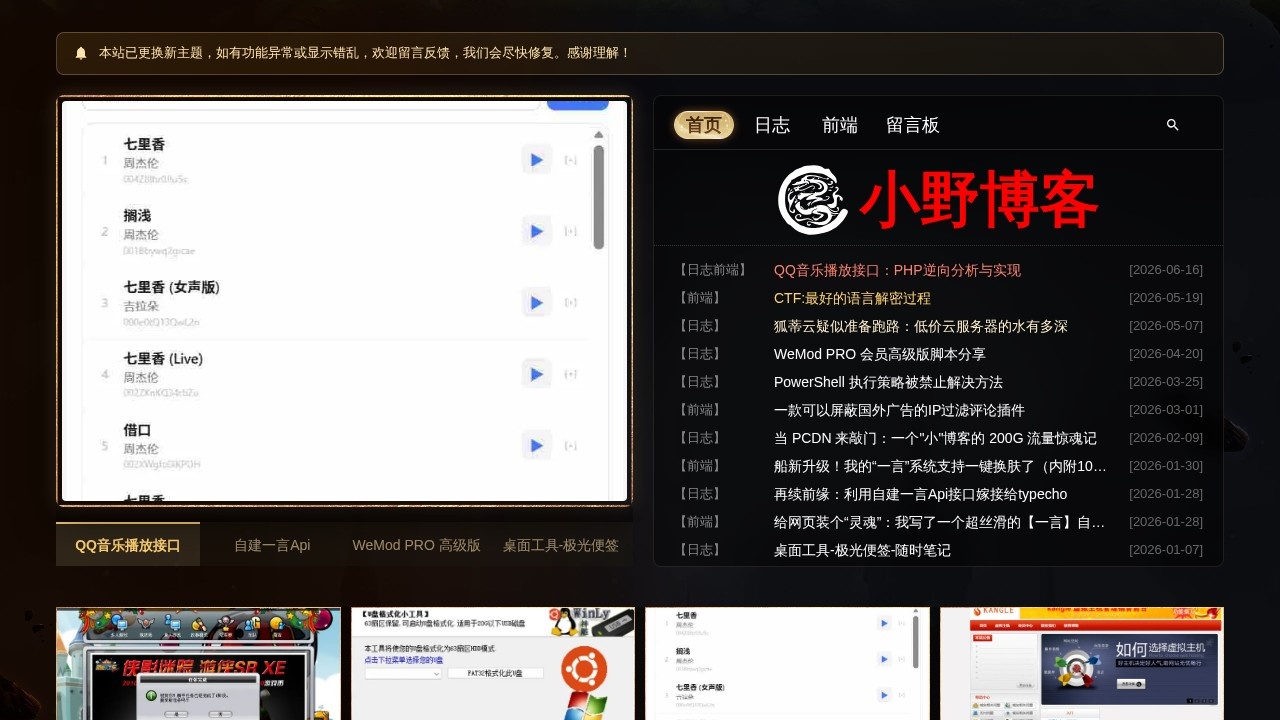This screenshot has width=1280, height=720.
Task: Select the 桌面工具-极光便签 slider tab
Action: point(560,545)
